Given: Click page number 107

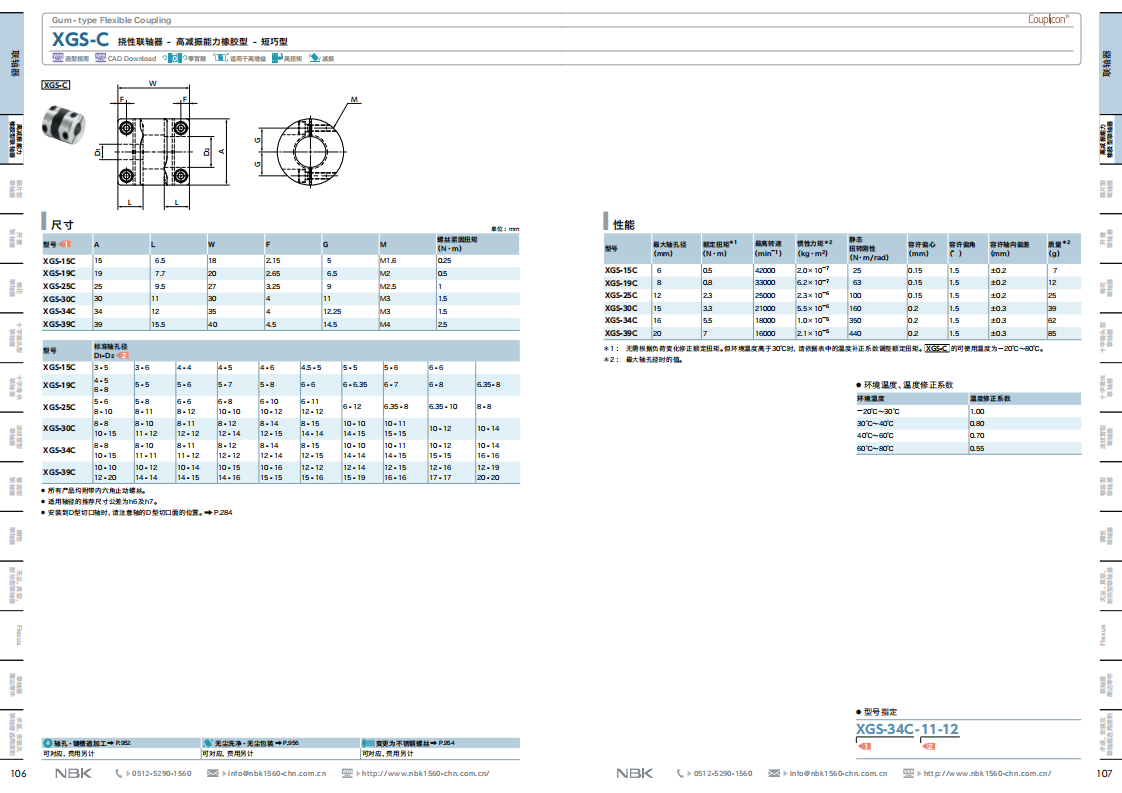Looking at the screenshot, I should pyautogui.click(x=1104, y=774).
